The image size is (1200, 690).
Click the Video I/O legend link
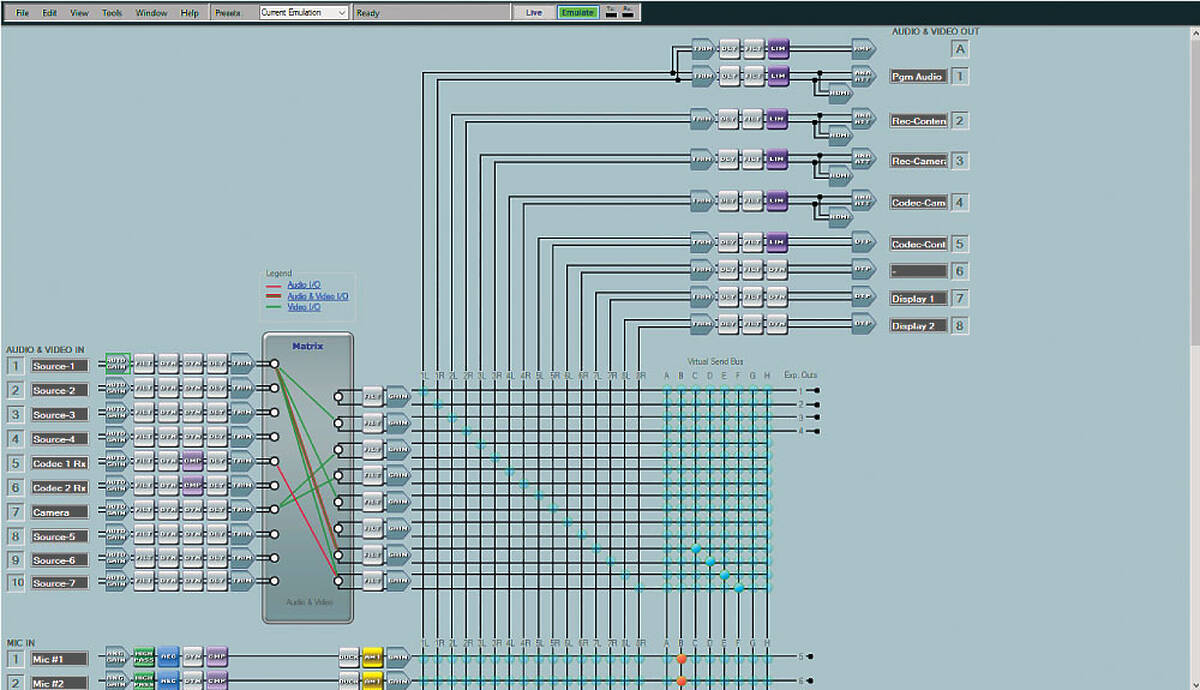(x=304, y=308)
